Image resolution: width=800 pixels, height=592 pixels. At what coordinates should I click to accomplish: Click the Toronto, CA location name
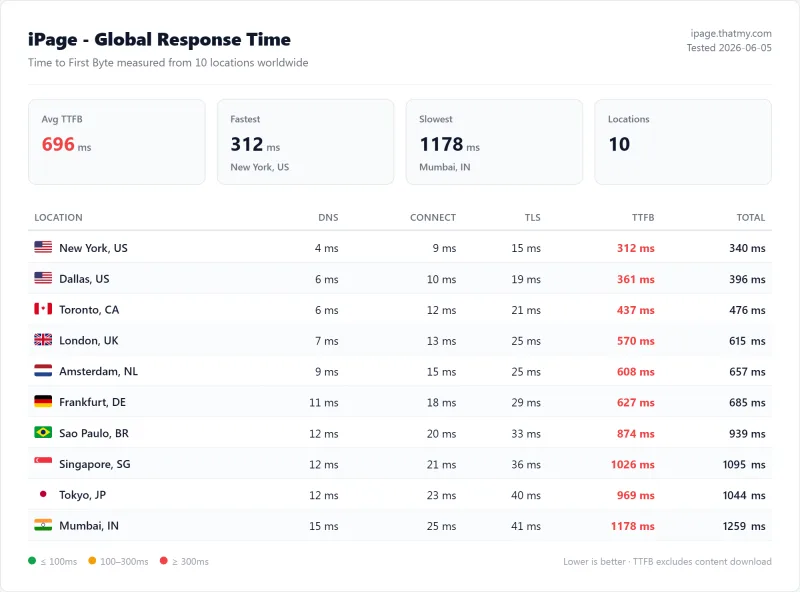click(x=89, y=310)
